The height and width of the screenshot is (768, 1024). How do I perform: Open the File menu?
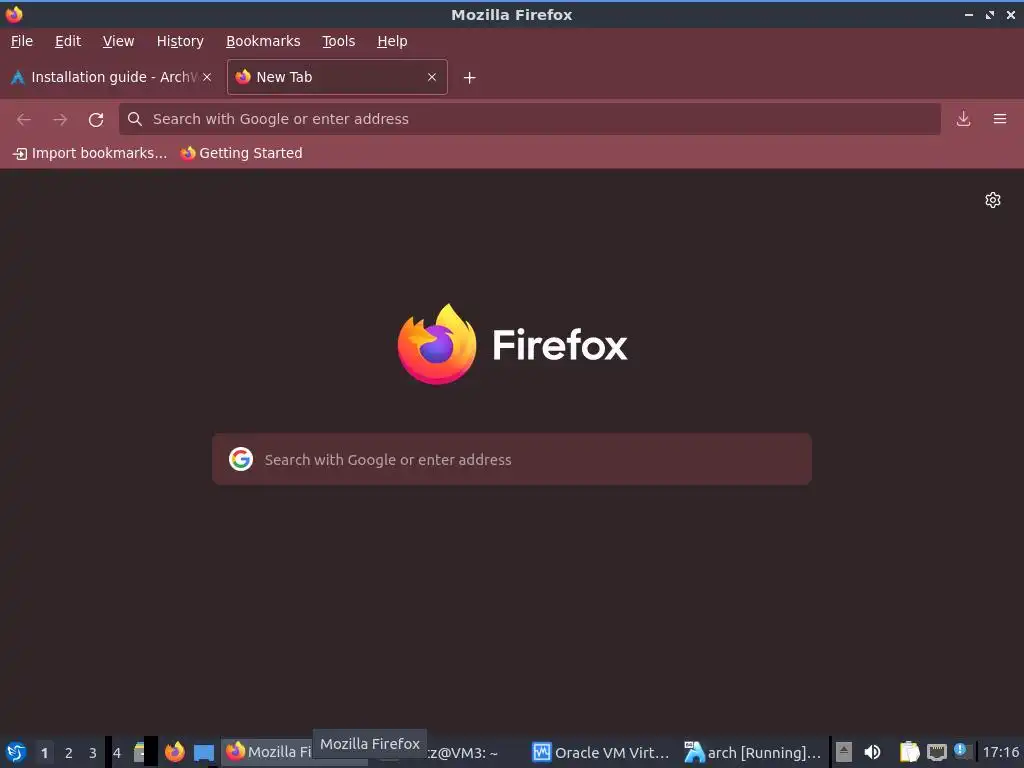coord(22,41)
